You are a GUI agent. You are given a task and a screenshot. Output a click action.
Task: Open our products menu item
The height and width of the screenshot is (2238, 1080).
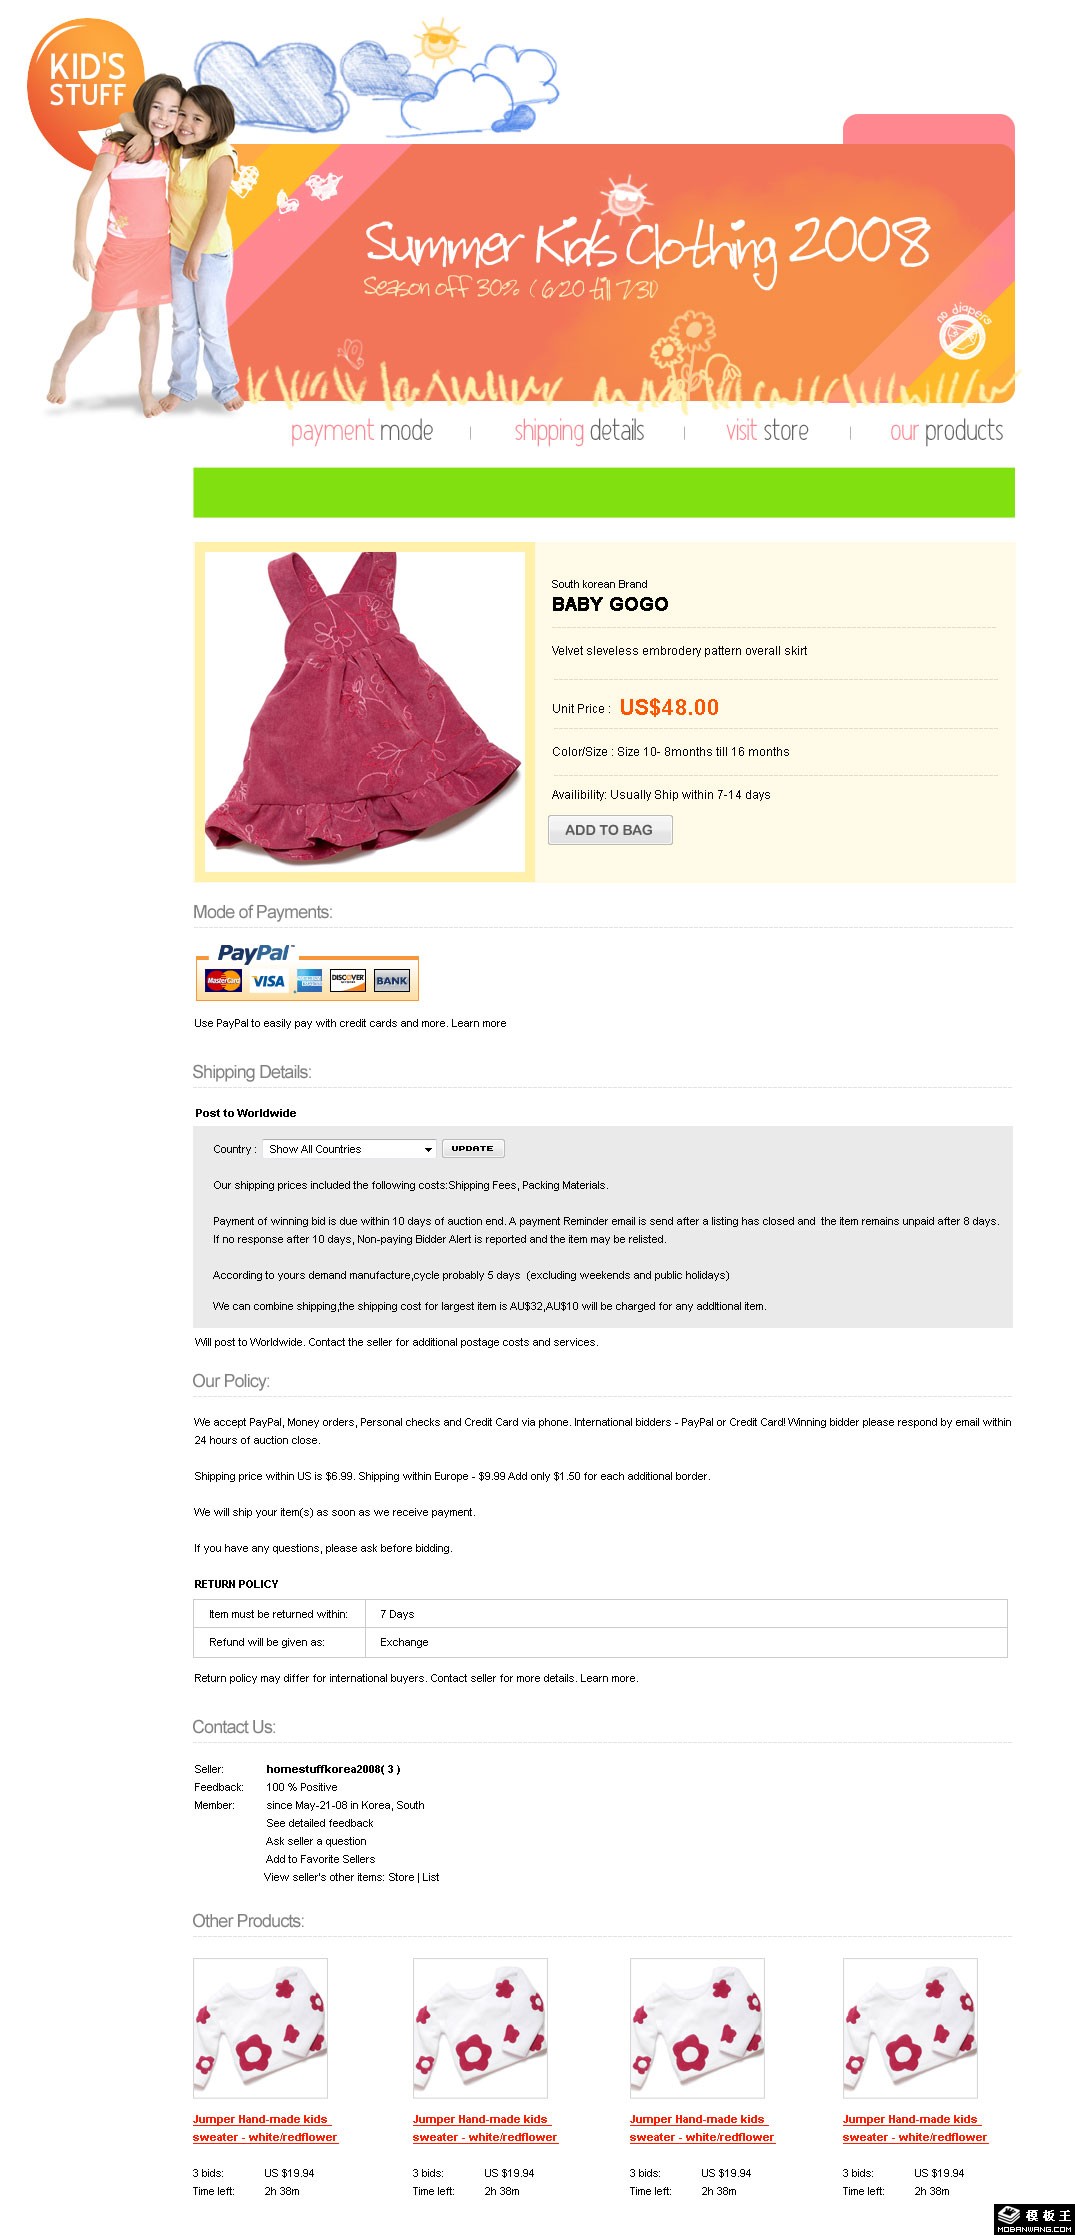click(x=946, y=431)
